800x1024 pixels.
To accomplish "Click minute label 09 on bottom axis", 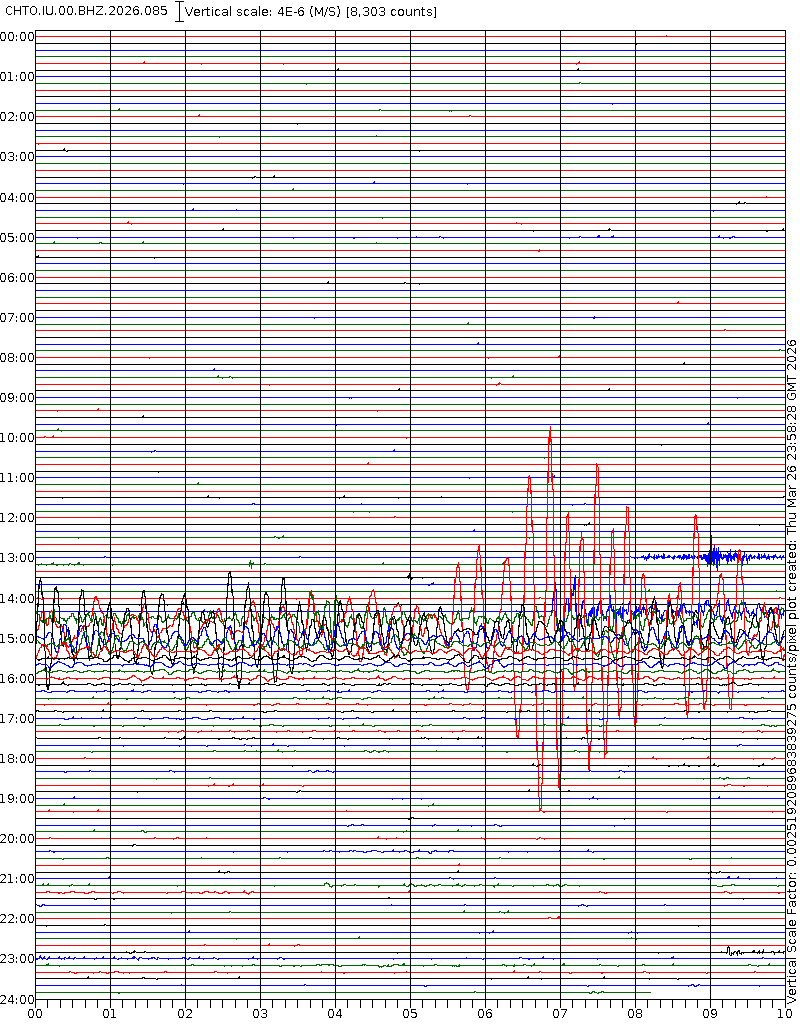I will (x=710, y=1014).
